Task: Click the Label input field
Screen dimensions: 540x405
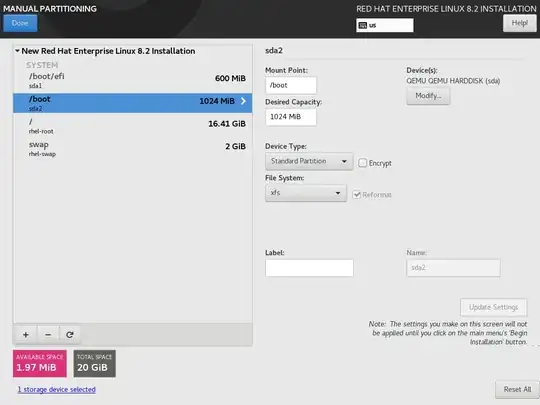Action: point(309,268)
